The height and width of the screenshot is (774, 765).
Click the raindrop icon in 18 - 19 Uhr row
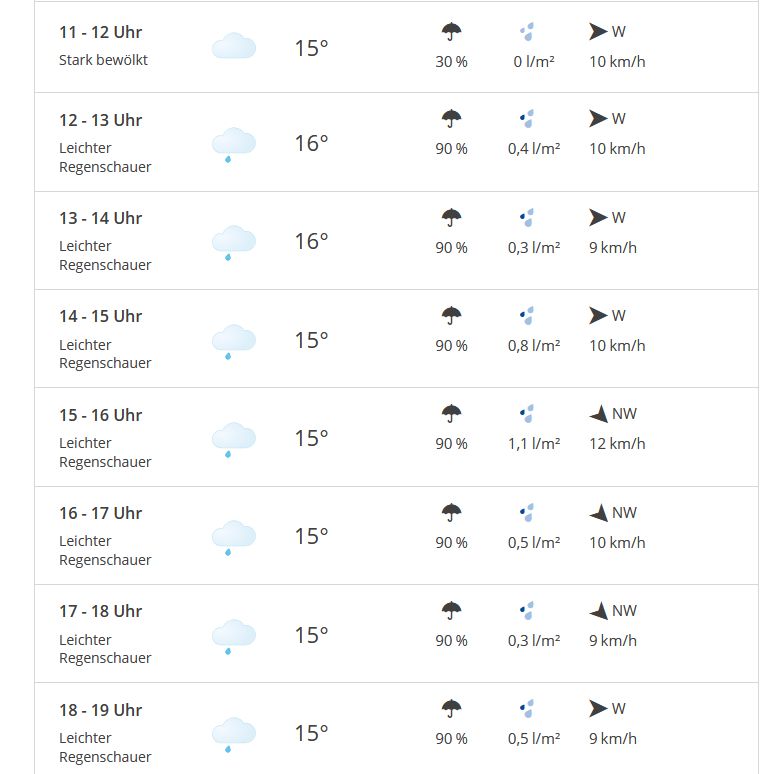(x=527, y=708)
